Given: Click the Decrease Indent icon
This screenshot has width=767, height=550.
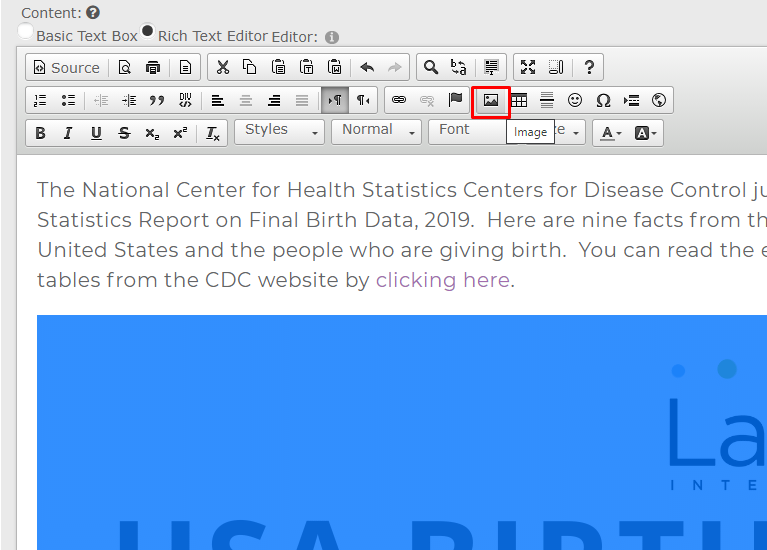Looking at the screenshot, I should pos(101,100).
